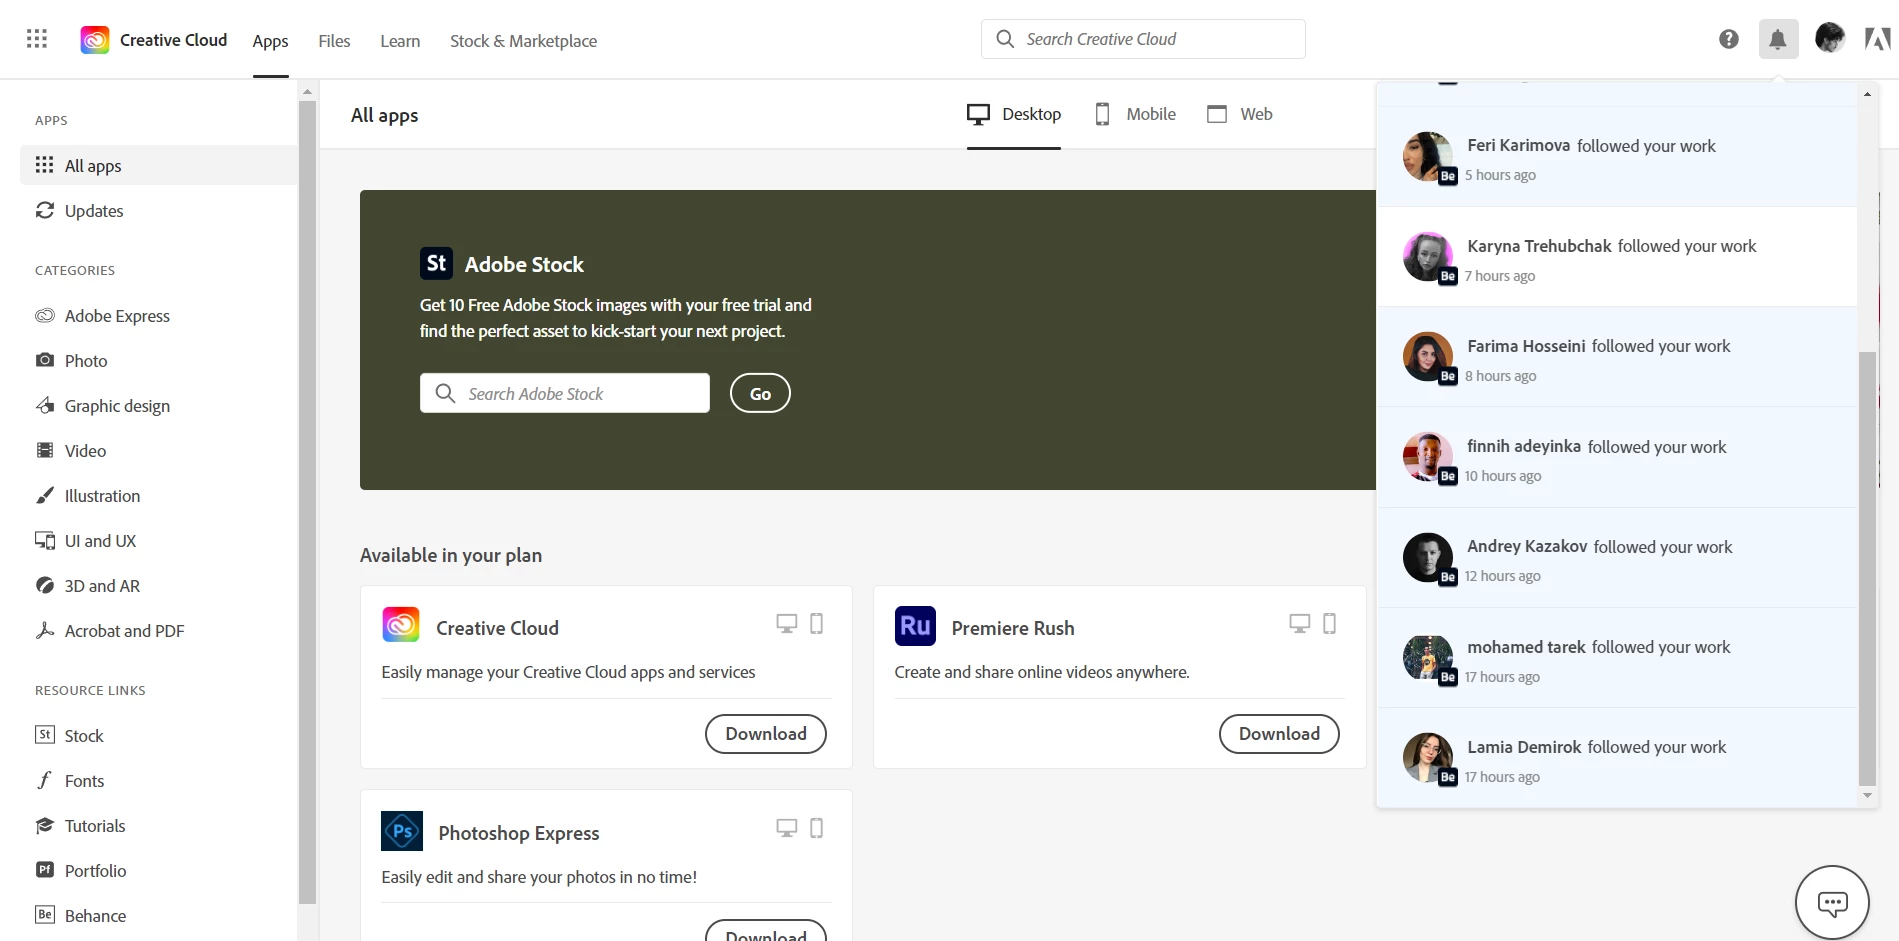Viewport: 1899px width, 941px height.
Task: Select the 3D and AR icon
Action: point(45,585)
